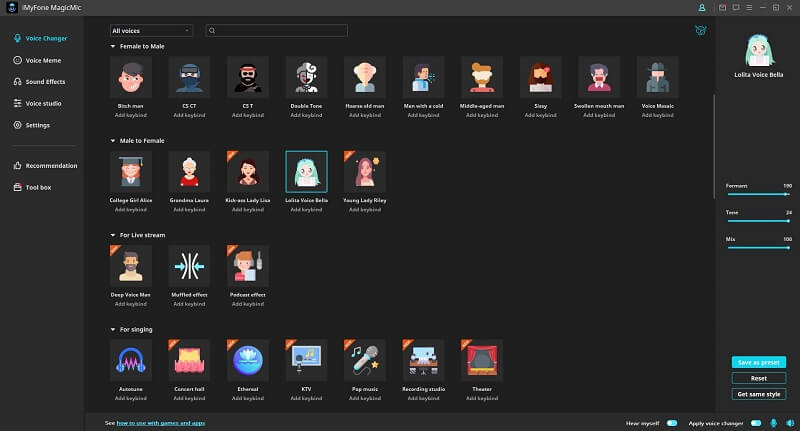Viewport: 800px width, 431px height.
Task: Add keybind for Muffled effect
Action: pyautogui.click(x=189, y=304)
